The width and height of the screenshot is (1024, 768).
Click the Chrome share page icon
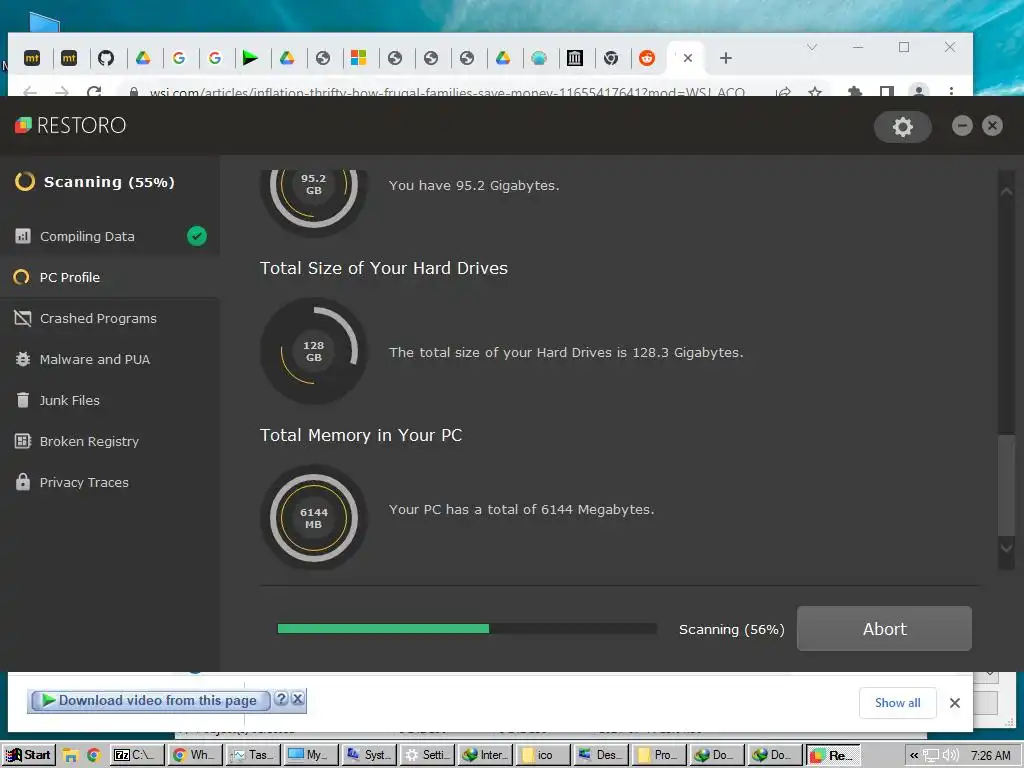[x=783, y=92]
